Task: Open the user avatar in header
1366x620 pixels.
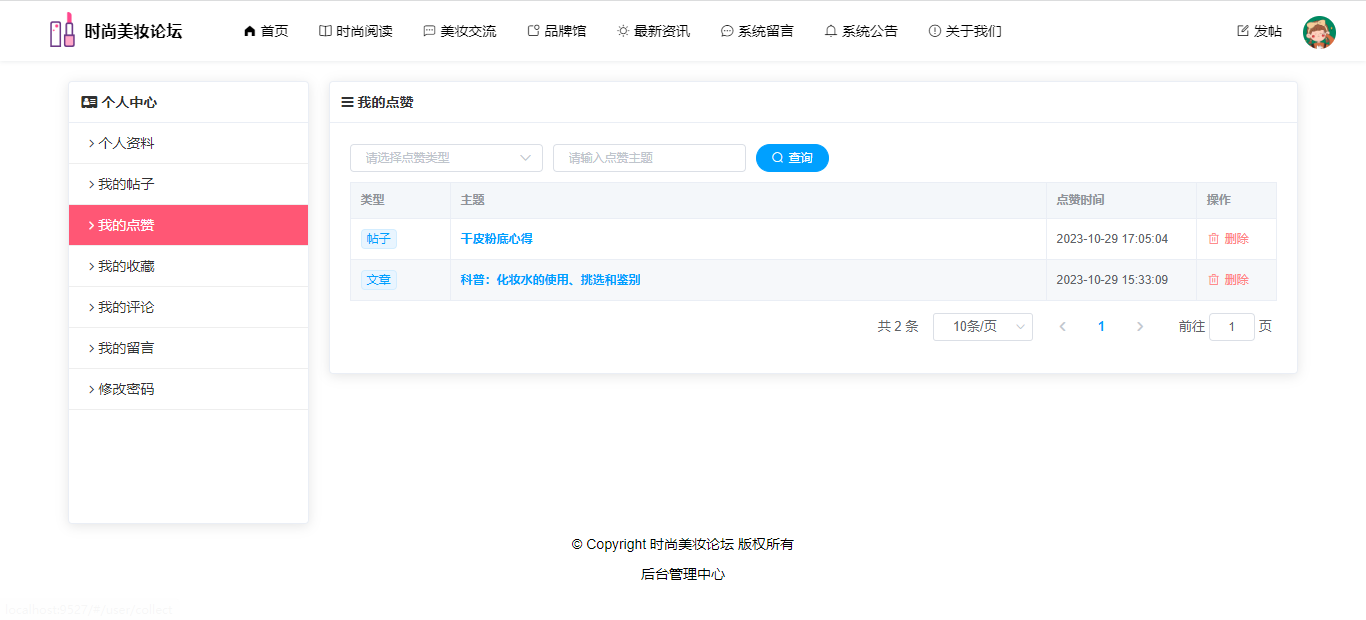Action: (x=1319, y=32)
